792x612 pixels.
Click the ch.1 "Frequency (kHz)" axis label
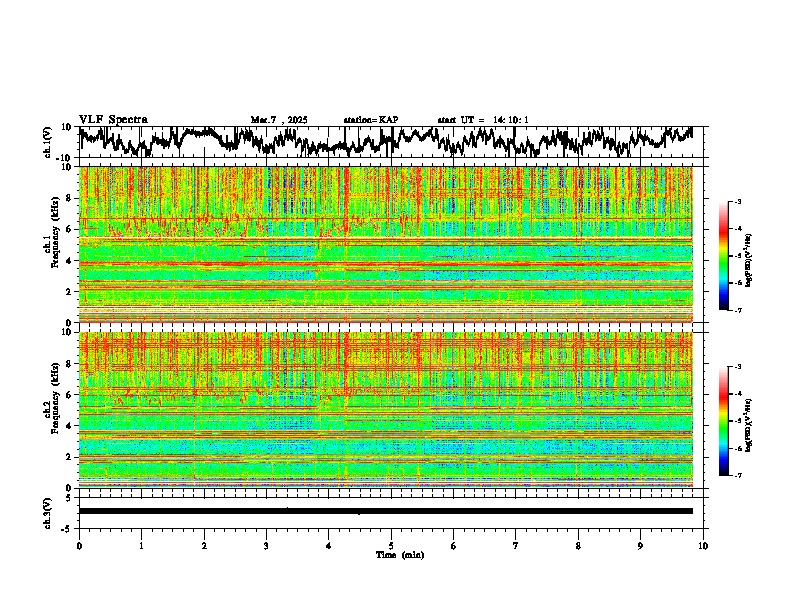[x=55, y=232]
